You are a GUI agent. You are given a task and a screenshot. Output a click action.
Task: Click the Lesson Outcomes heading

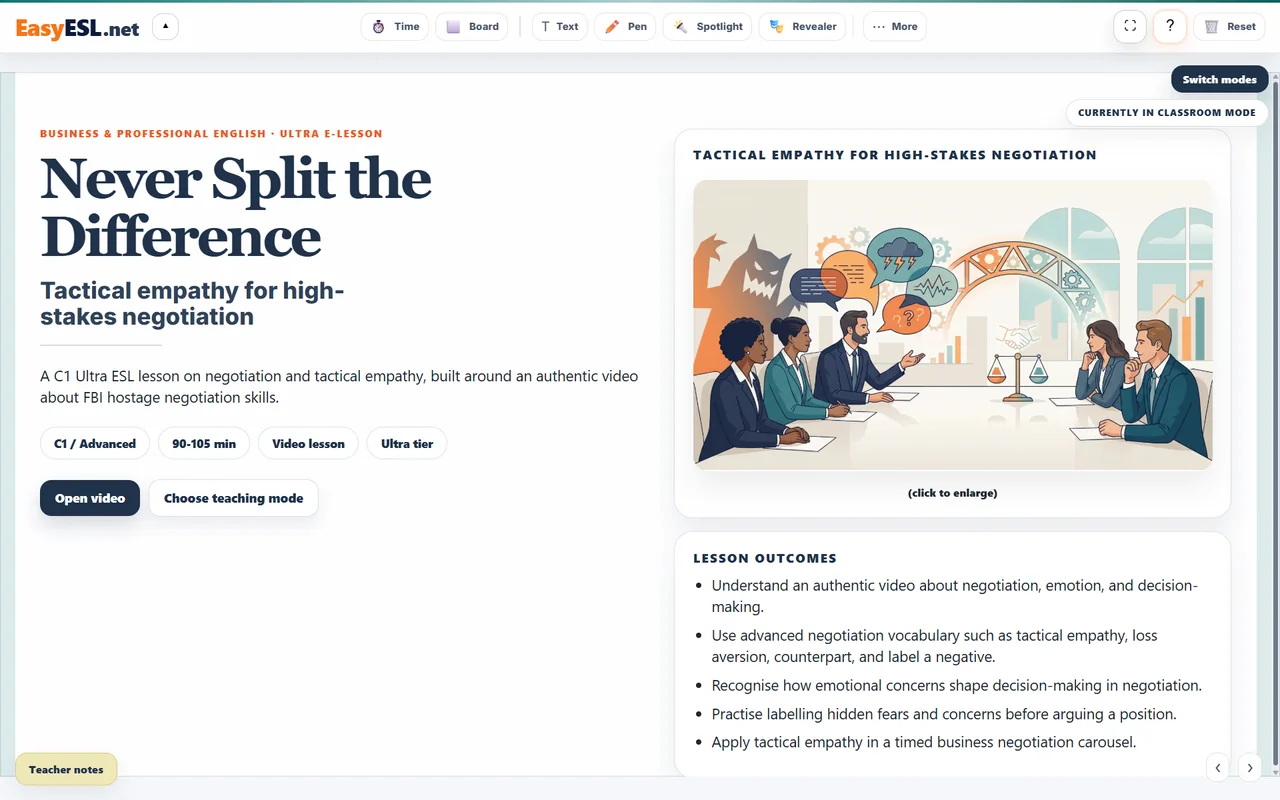click(x=765, y=559)
